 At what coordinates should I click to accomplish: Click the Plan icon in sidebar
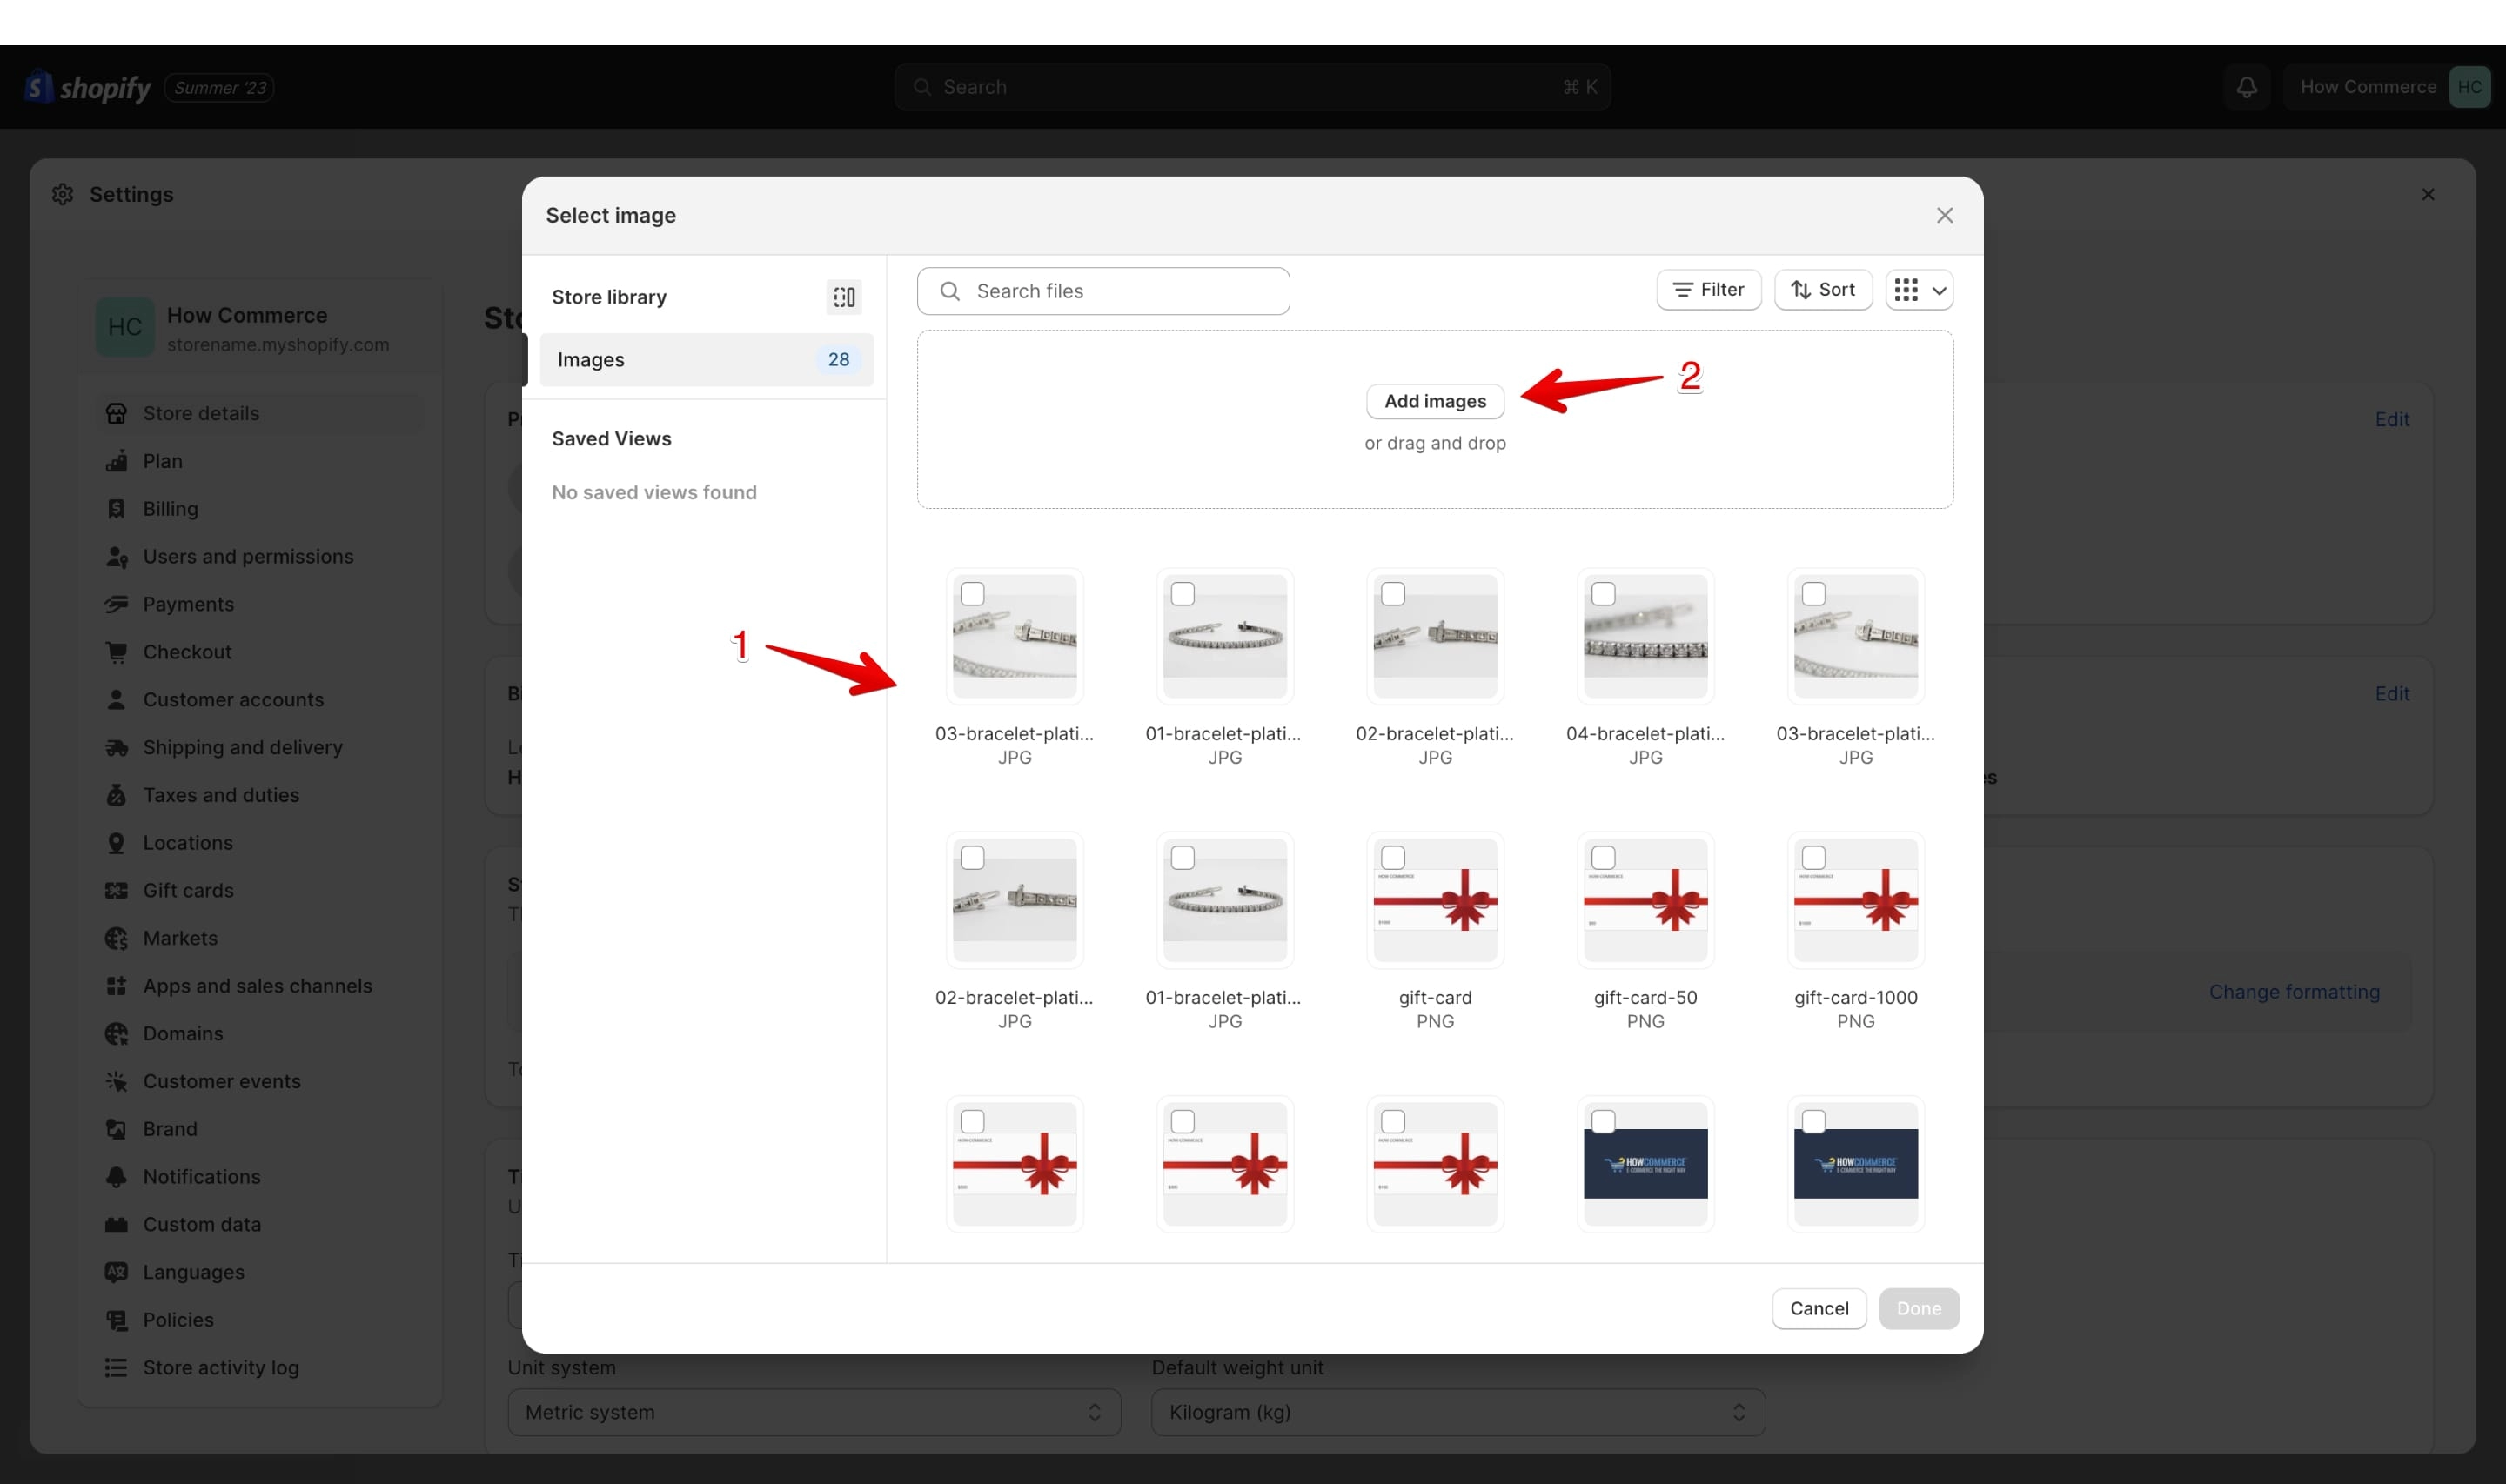pyautogui.click(x=116, y=461)
